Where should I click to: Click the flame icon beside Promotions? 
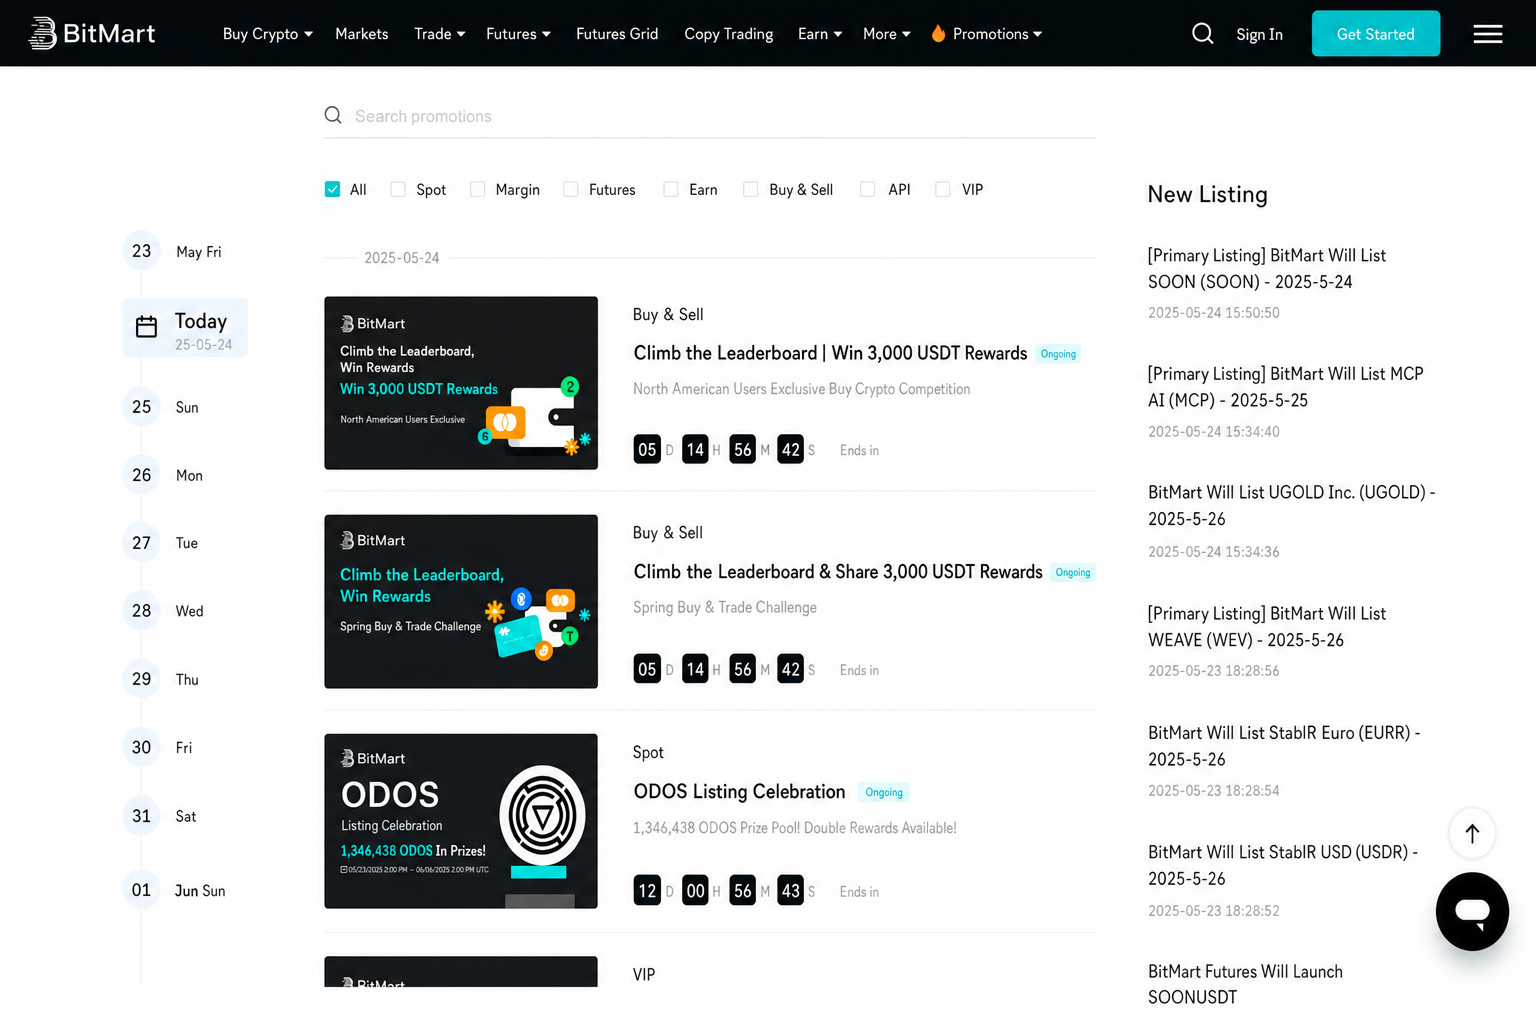point(938,33)
